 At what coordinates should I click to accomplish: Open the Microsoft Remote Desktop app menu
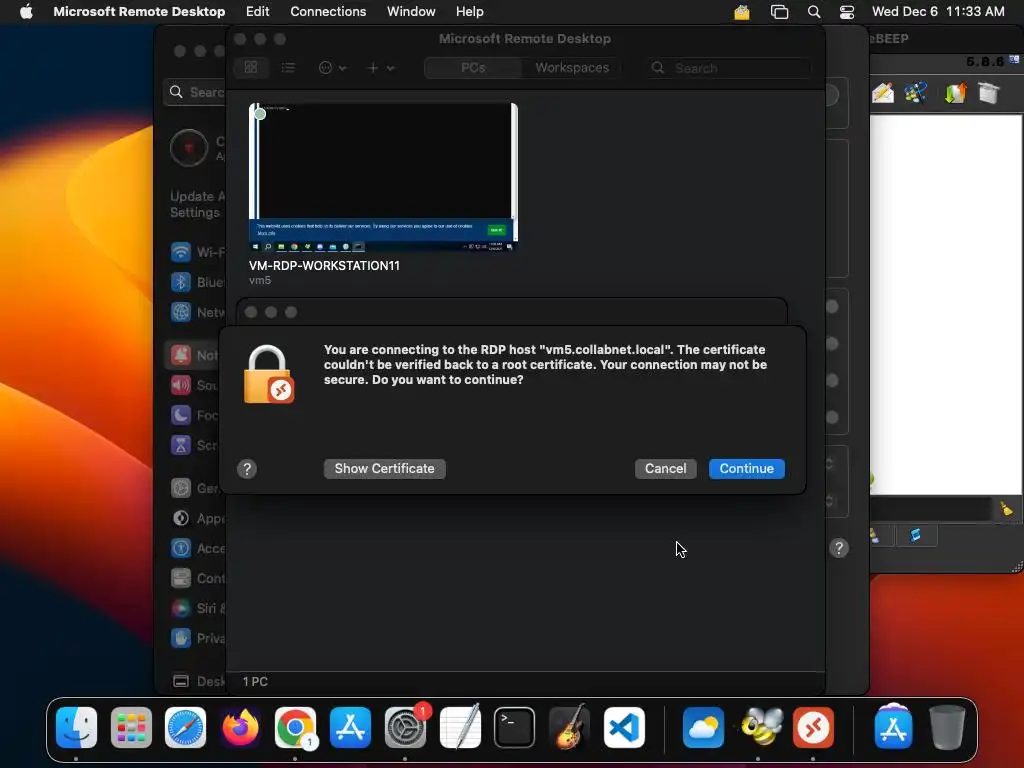click(139, 12)
